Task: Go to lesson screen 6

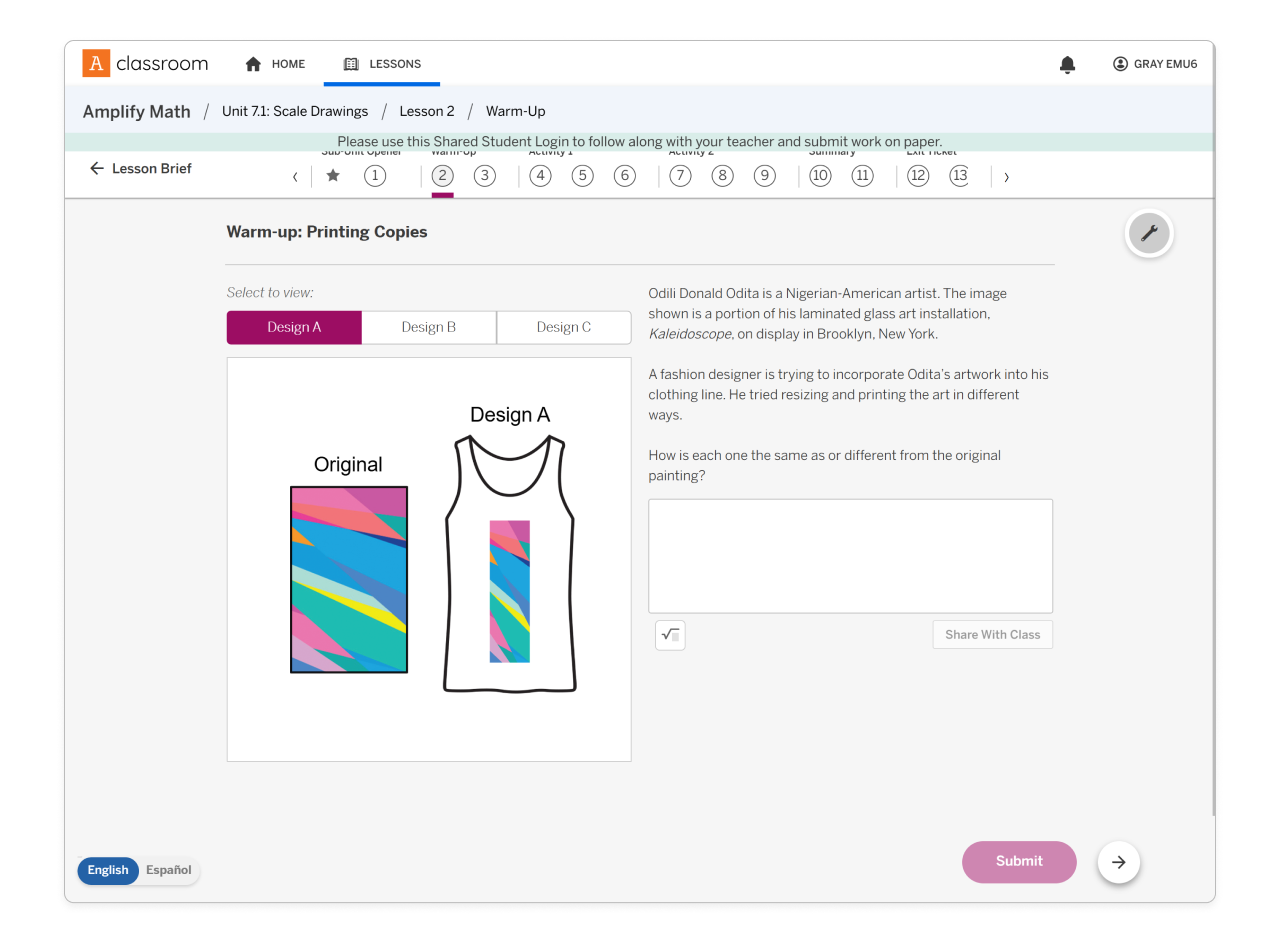Action: tap(624, 176)
